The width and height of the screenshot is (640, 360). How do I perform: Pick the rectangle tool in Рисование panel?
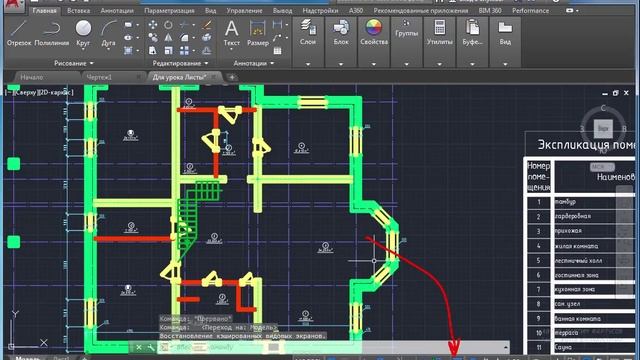(x=128, y=25)
